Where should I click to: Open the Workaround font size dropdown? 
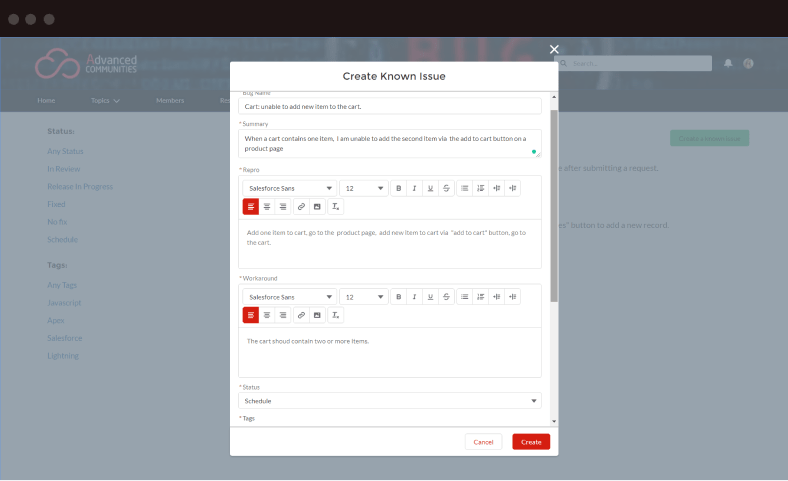[363, 297]
